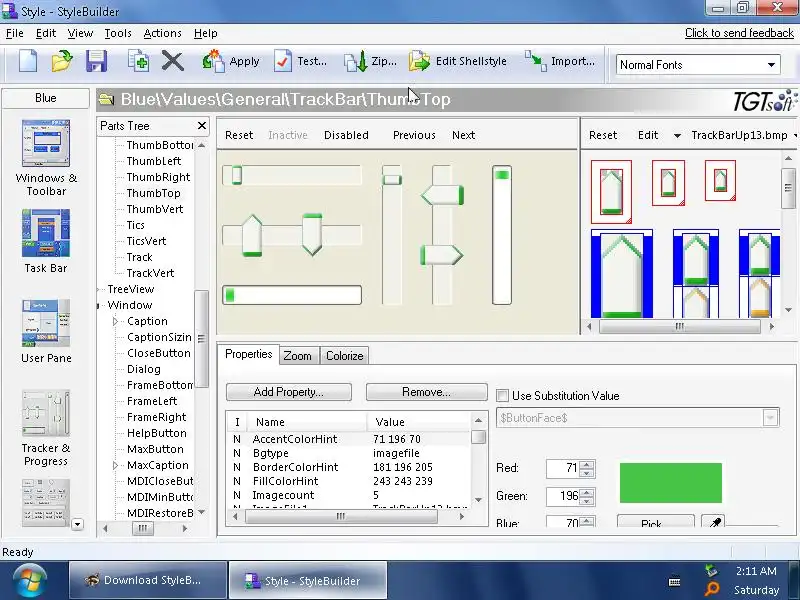This screenshot has height=600, width=800.
Task: Click the Add copy toolbar icon
Action: pos(138,61)
